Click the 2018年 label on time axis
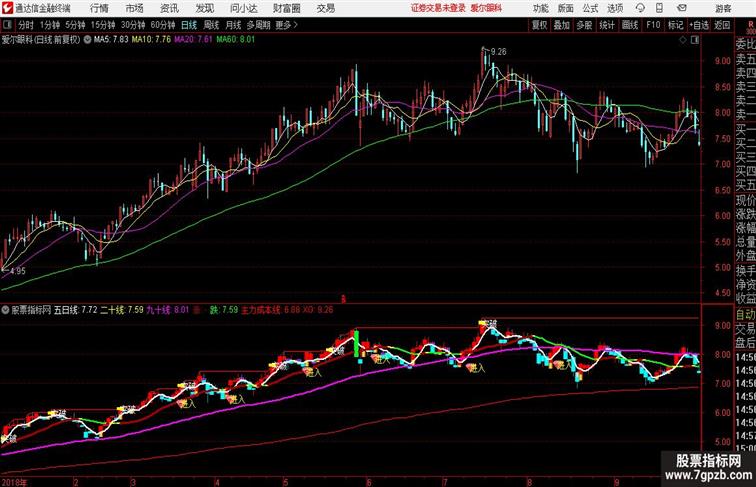 (14, 482)
